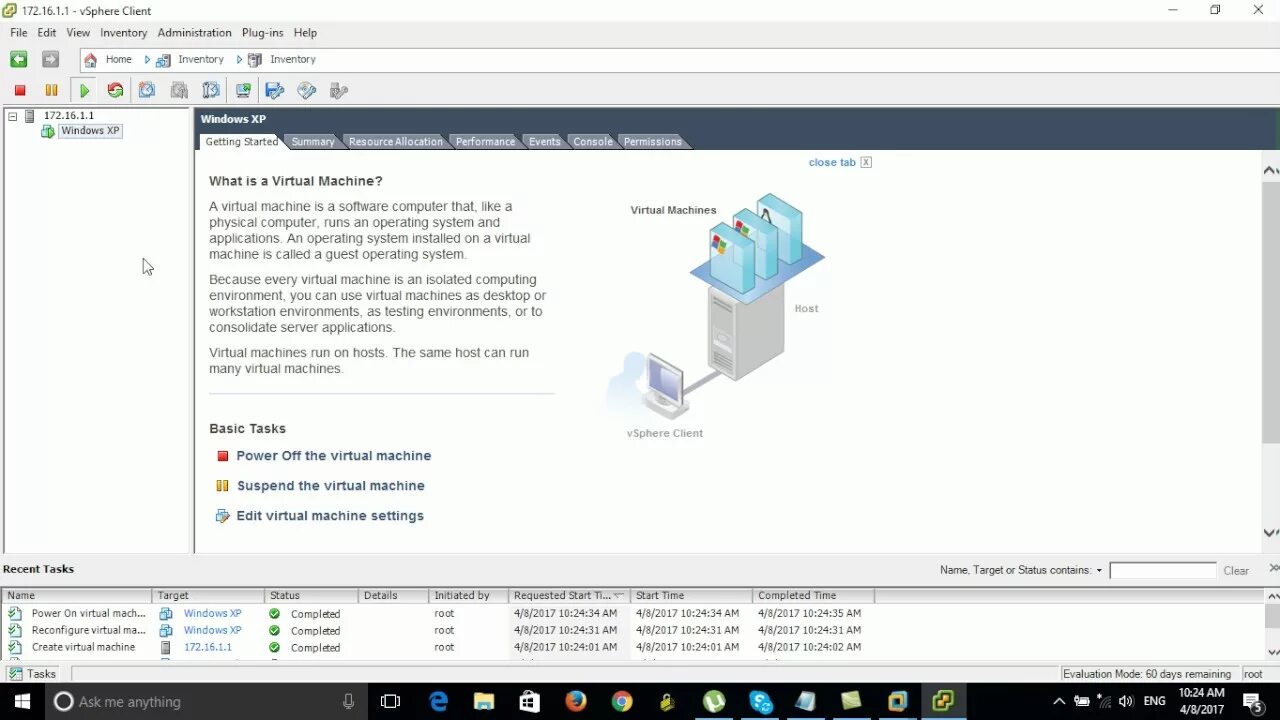Click Power Off the virtual machine link
Viewport: 1280px width, 720px height.
click(x=333, y=456)
